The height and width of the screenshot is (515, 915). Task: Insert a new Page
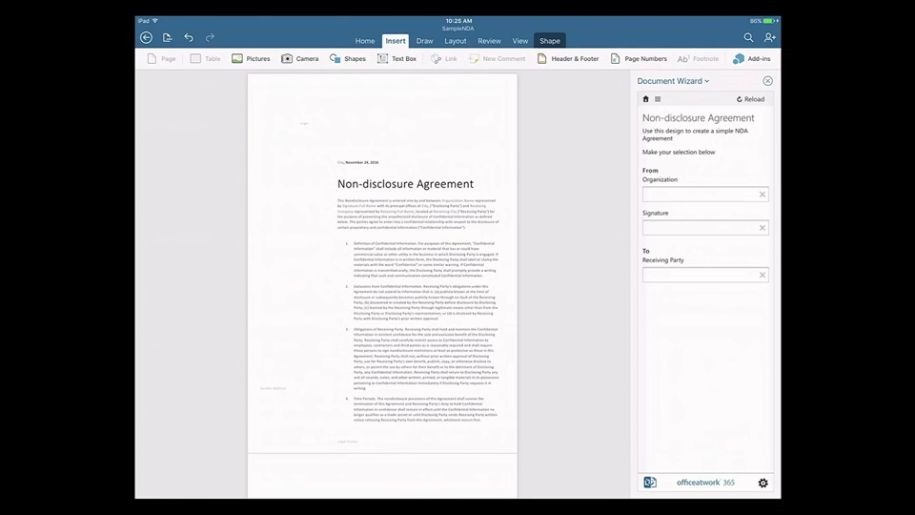coord(161,59)
